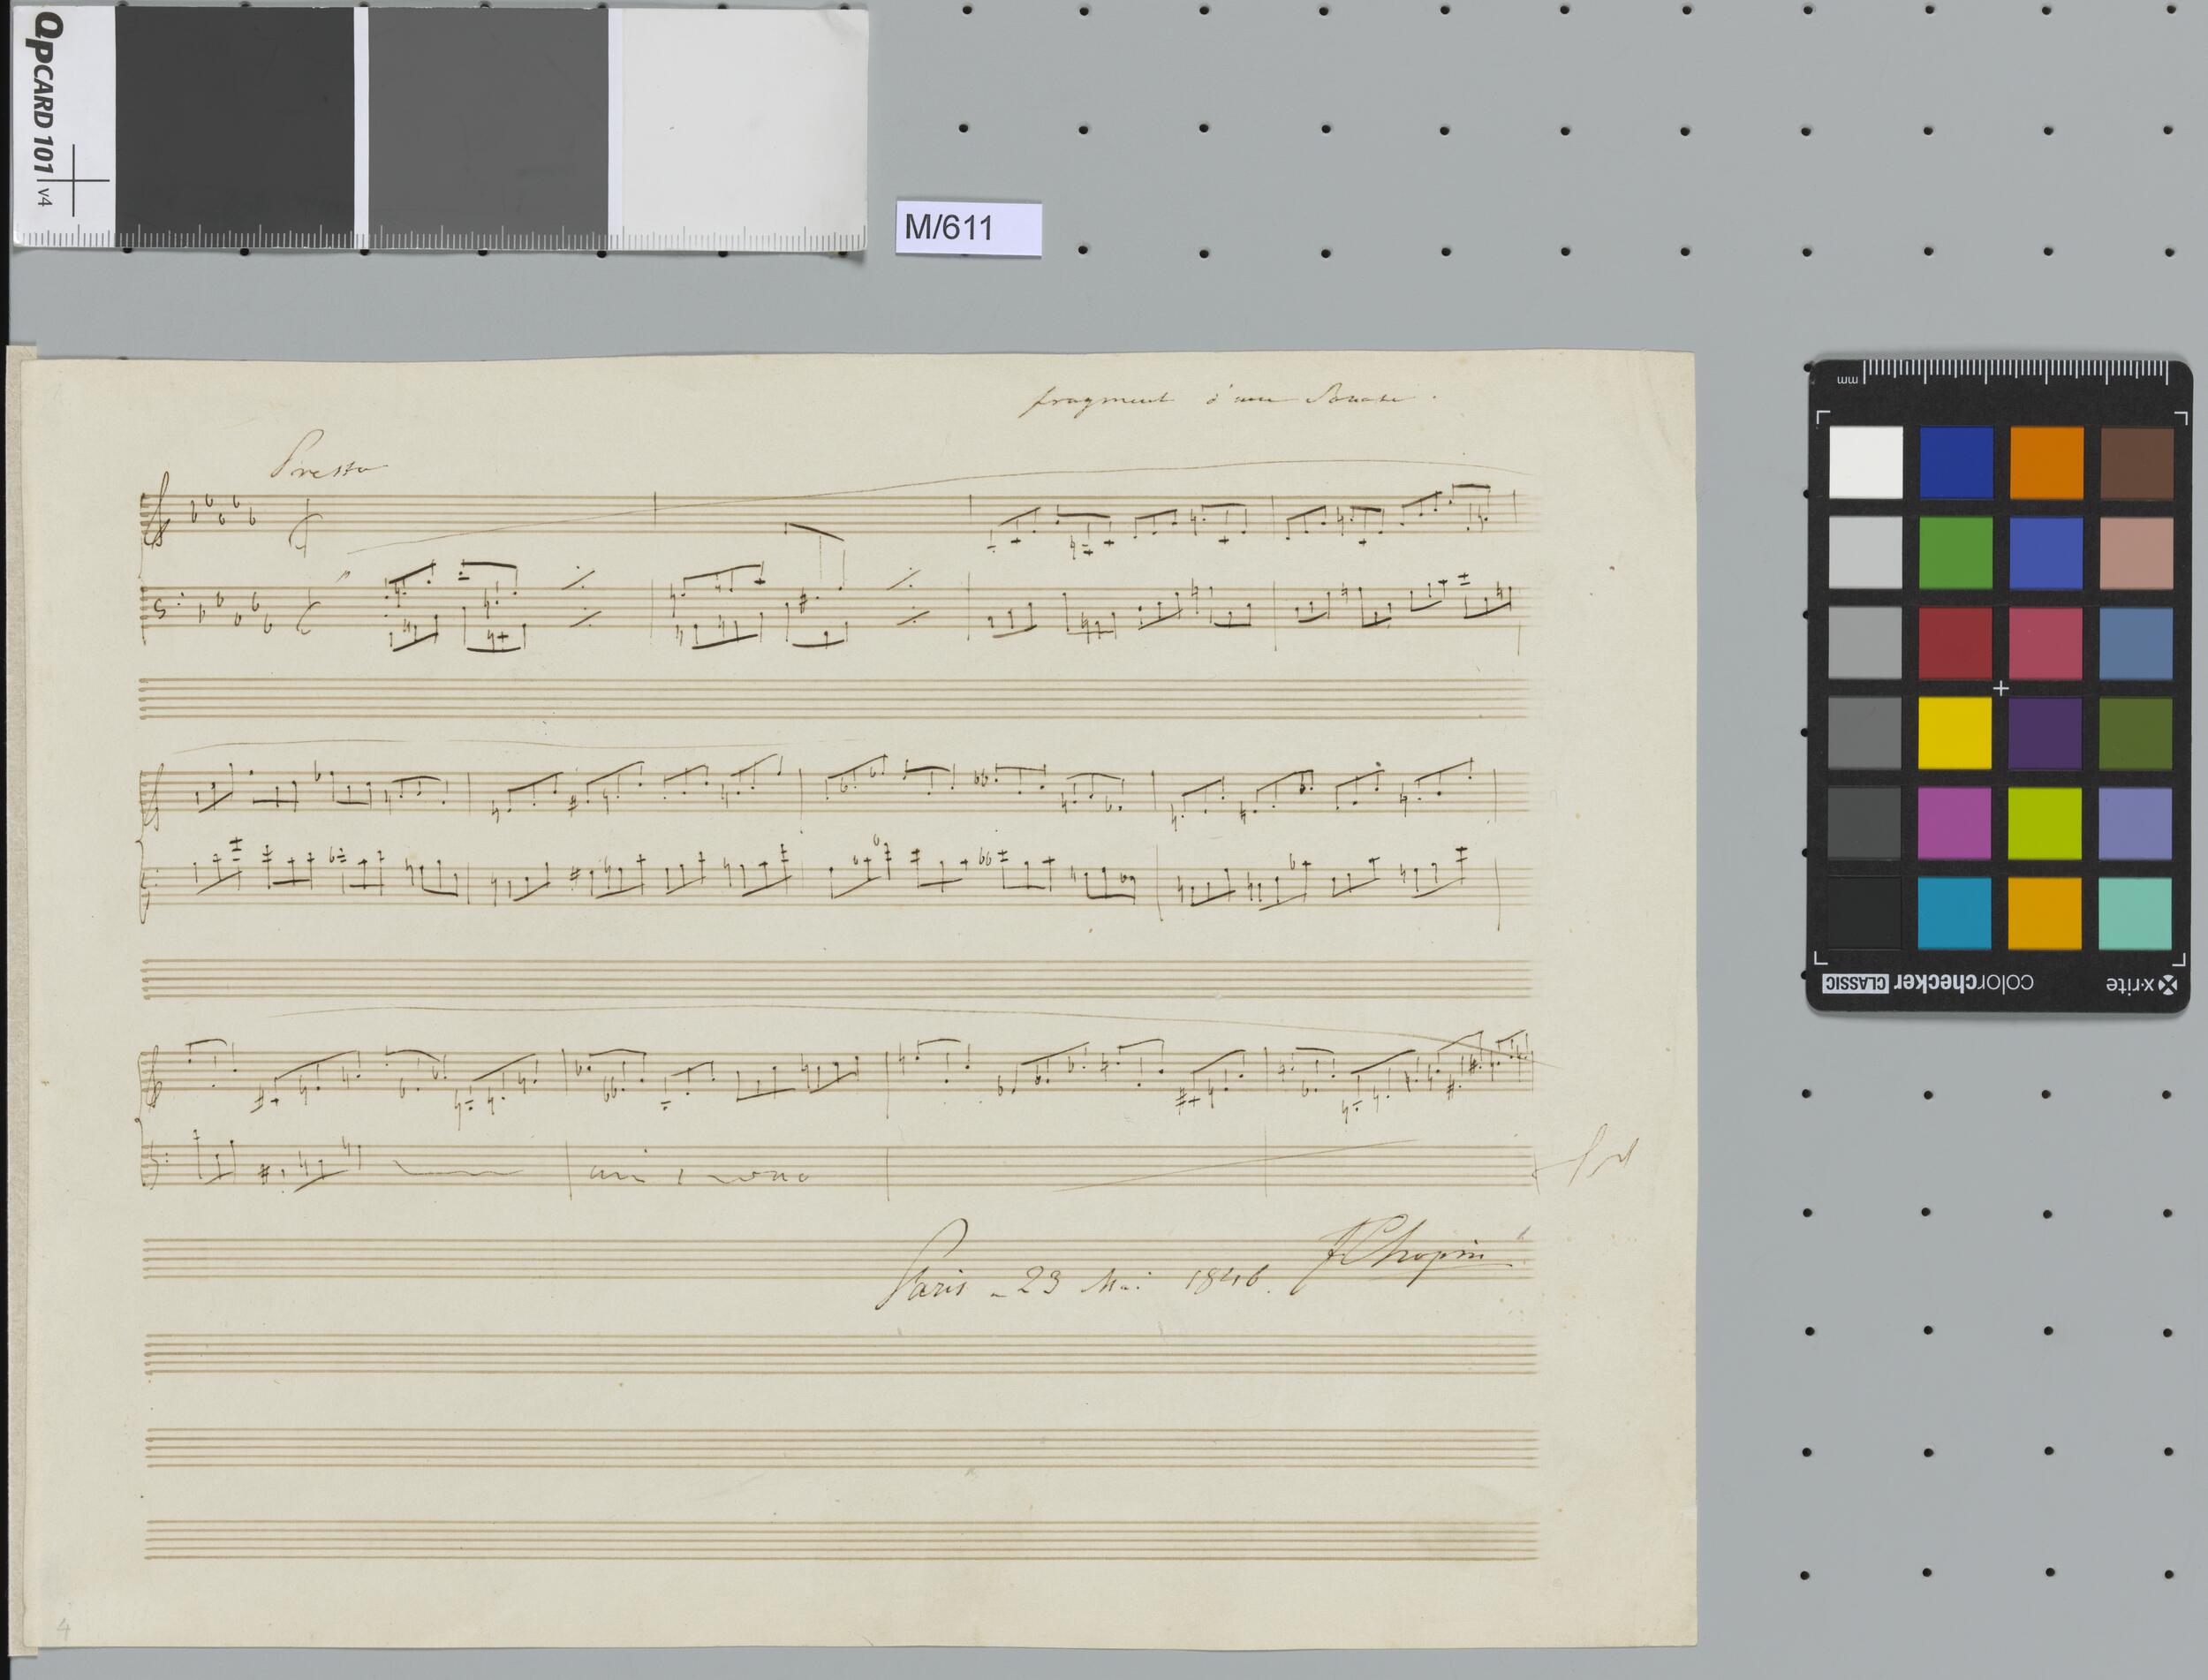Select the black swatch on the color checker
2208x1680 pixels.
[x=1866, y=913]
